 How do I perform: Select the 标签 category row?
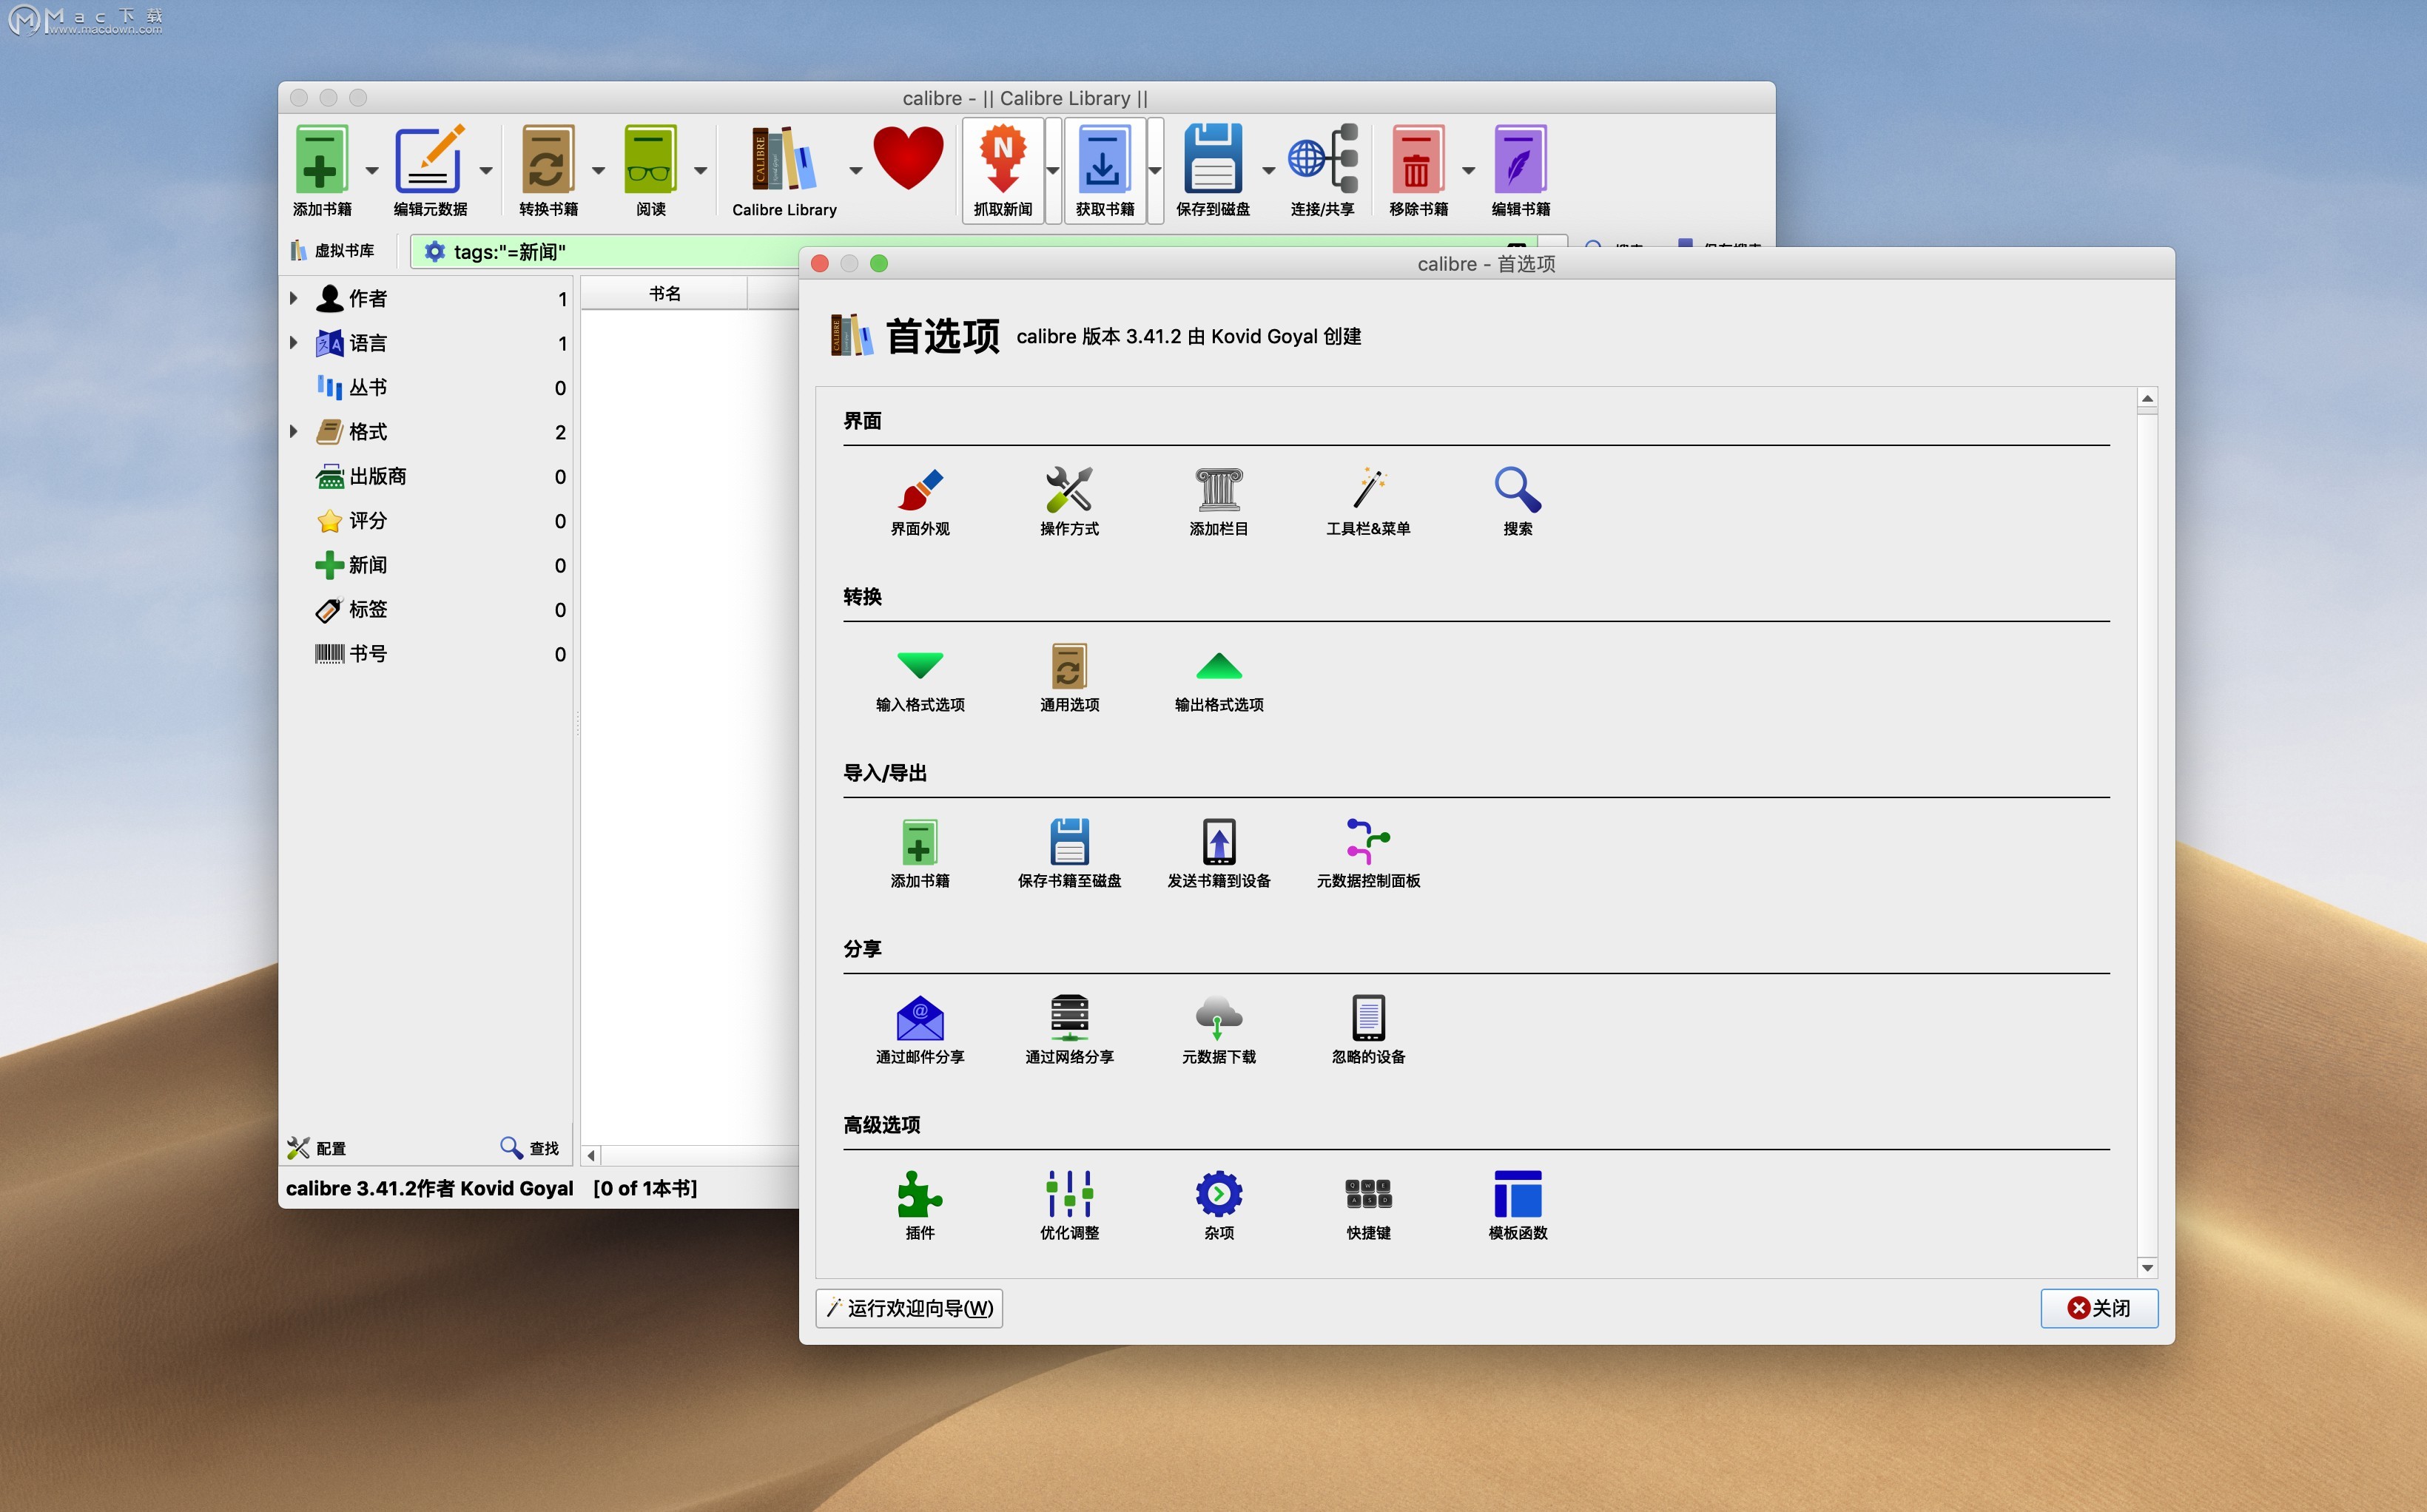427,609
